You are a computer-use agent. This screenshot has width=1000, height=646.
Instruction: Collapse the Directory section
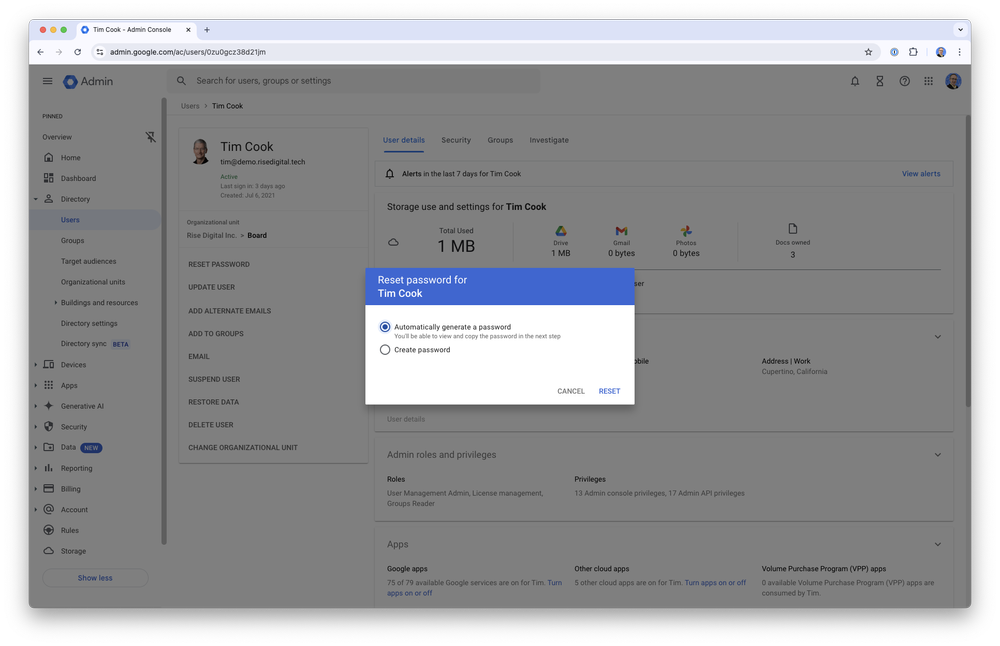click(x=34, y=199)
